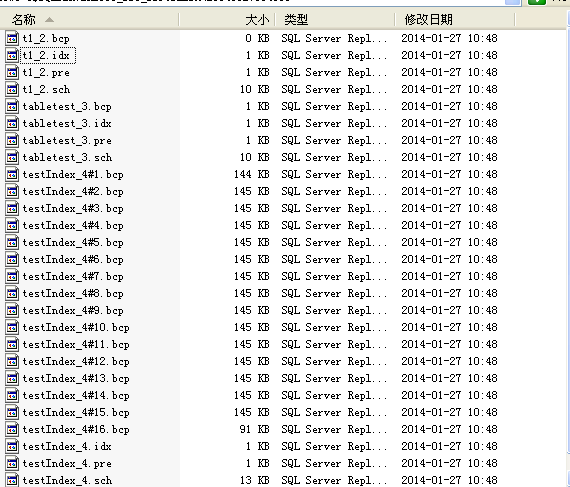The width and height of the screenshot is (570, 487).
Task: Select the t1_2.pre file name
Action: 46,72
